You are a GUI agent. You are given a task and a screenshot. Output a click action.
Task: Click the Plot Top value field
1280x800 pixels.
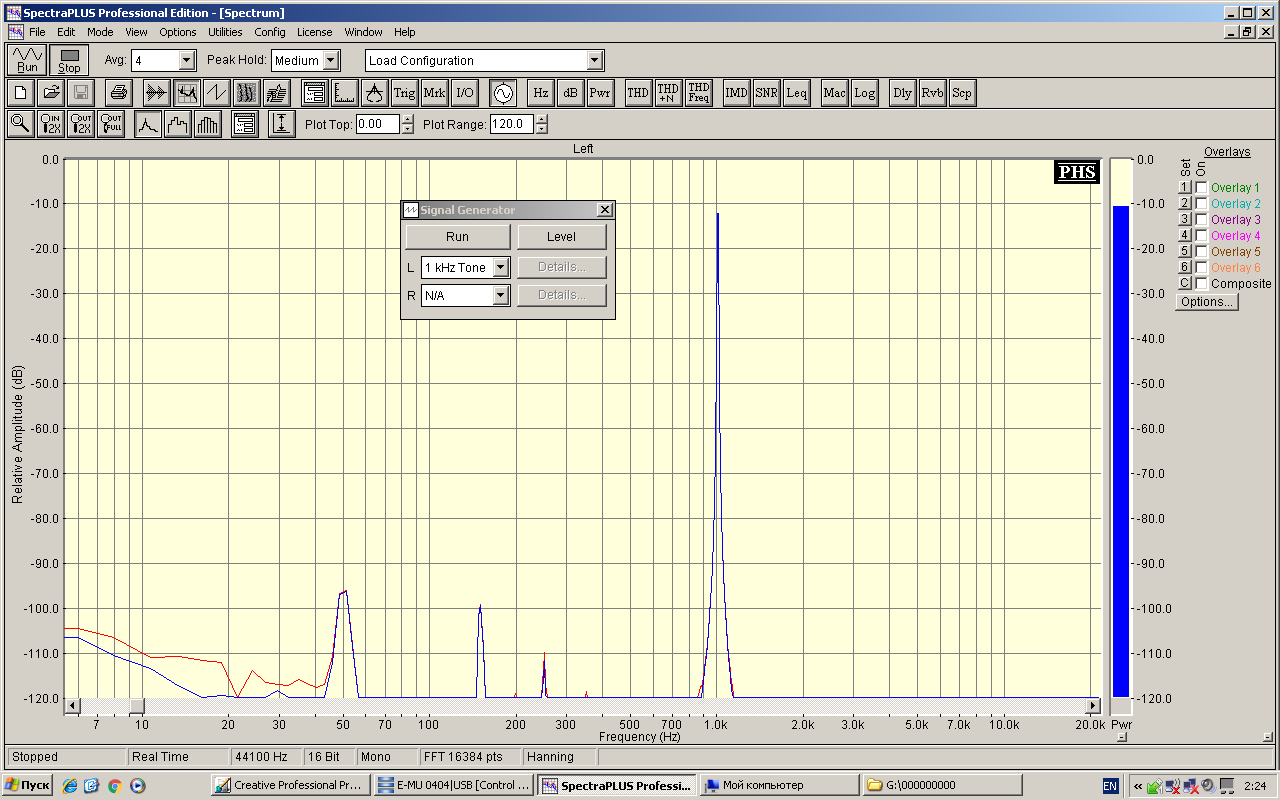(x=378, y=125)
